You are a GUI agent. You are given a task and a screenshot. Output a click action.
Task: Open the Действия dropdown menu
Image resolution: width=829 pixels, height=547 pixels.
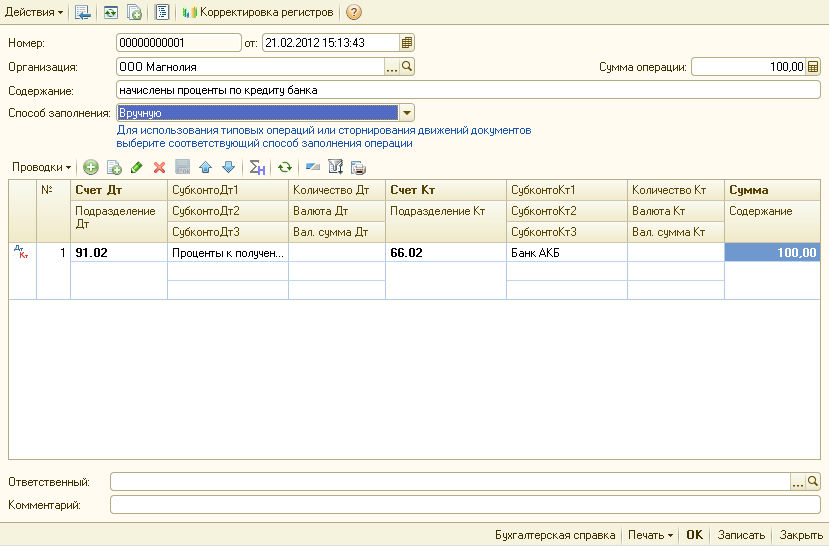pyautogui.click(x=34, y=13)
